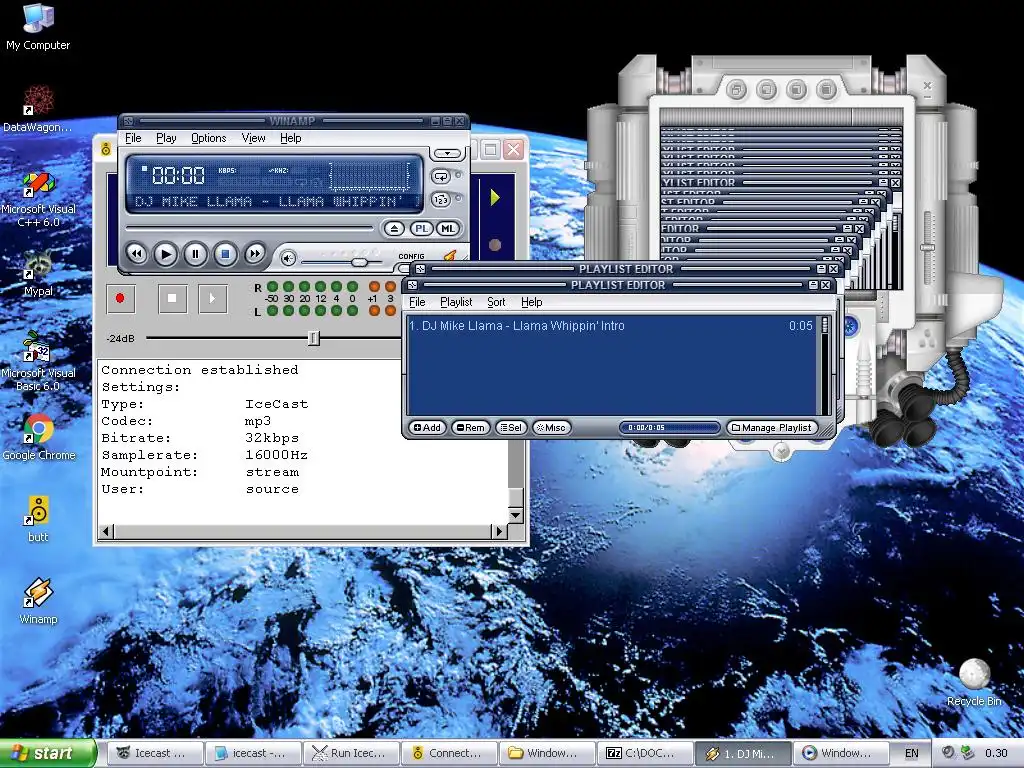Stop playback in Winamp
The image size is (1024, 768).
[225, 253]
